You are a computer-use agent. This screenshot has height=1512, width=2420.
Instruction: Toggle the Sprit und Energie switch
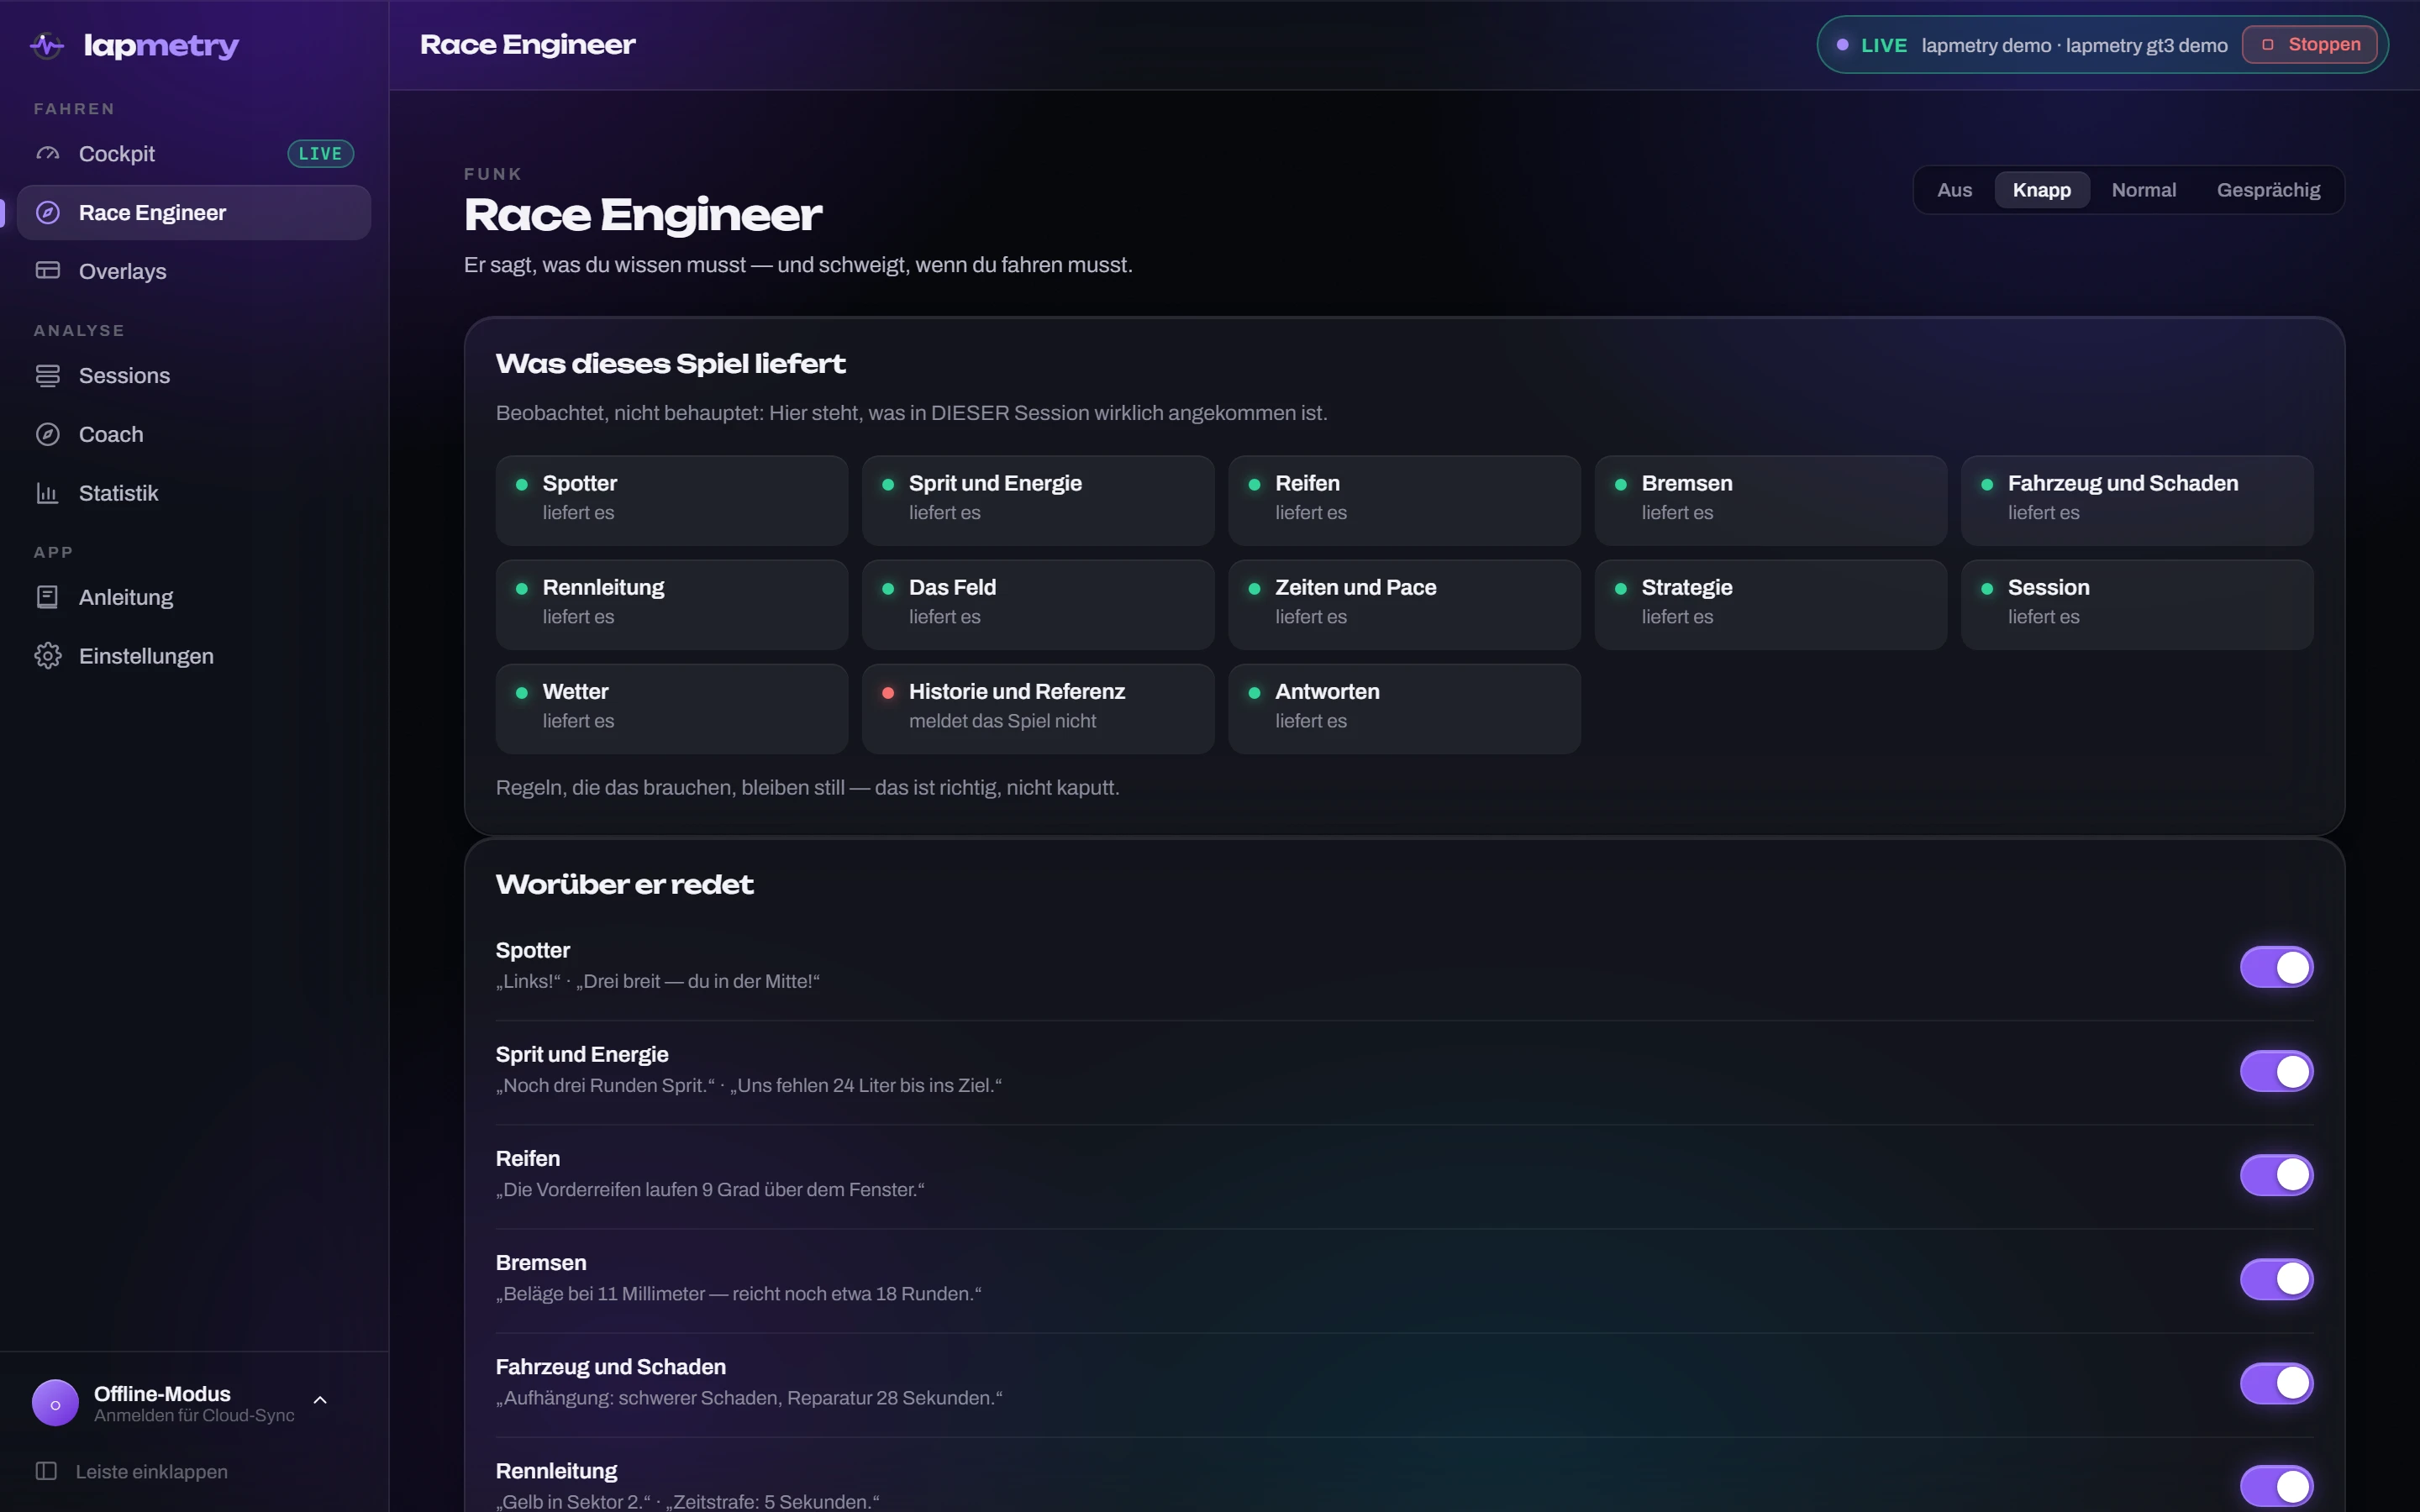click(x=2277, y=1071)
